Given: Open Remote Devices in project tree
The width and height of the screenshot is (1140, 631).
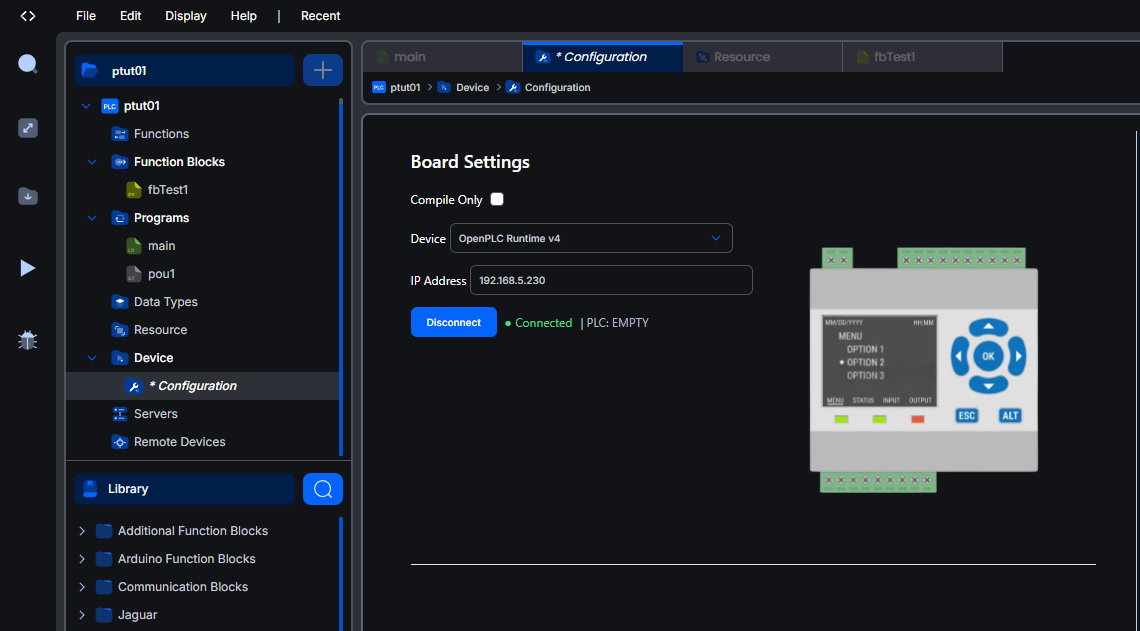Looking at the screenshot, I should click(x=179, y=442).
